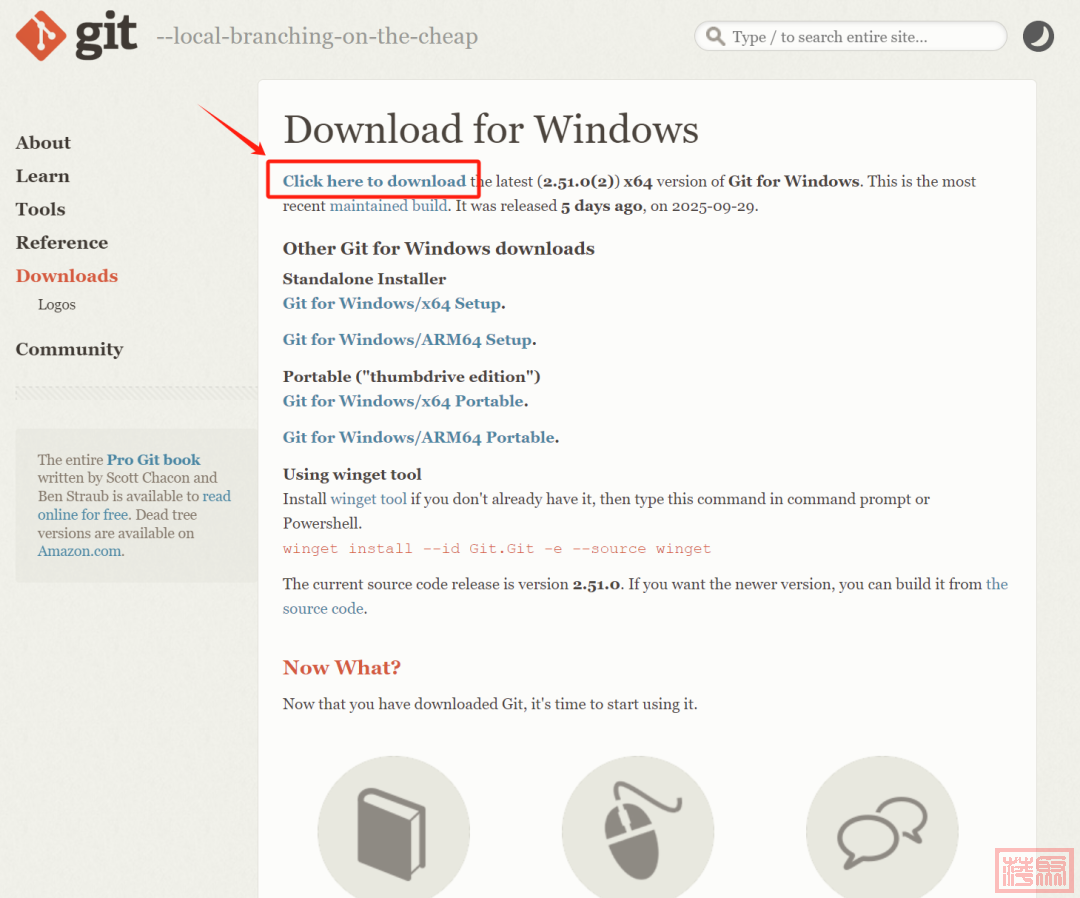Screen dimensions: 1080x898
Task: Download Git for Windows/ARM64 Setup
Action: pyautogui.click(x=407, y=340)
